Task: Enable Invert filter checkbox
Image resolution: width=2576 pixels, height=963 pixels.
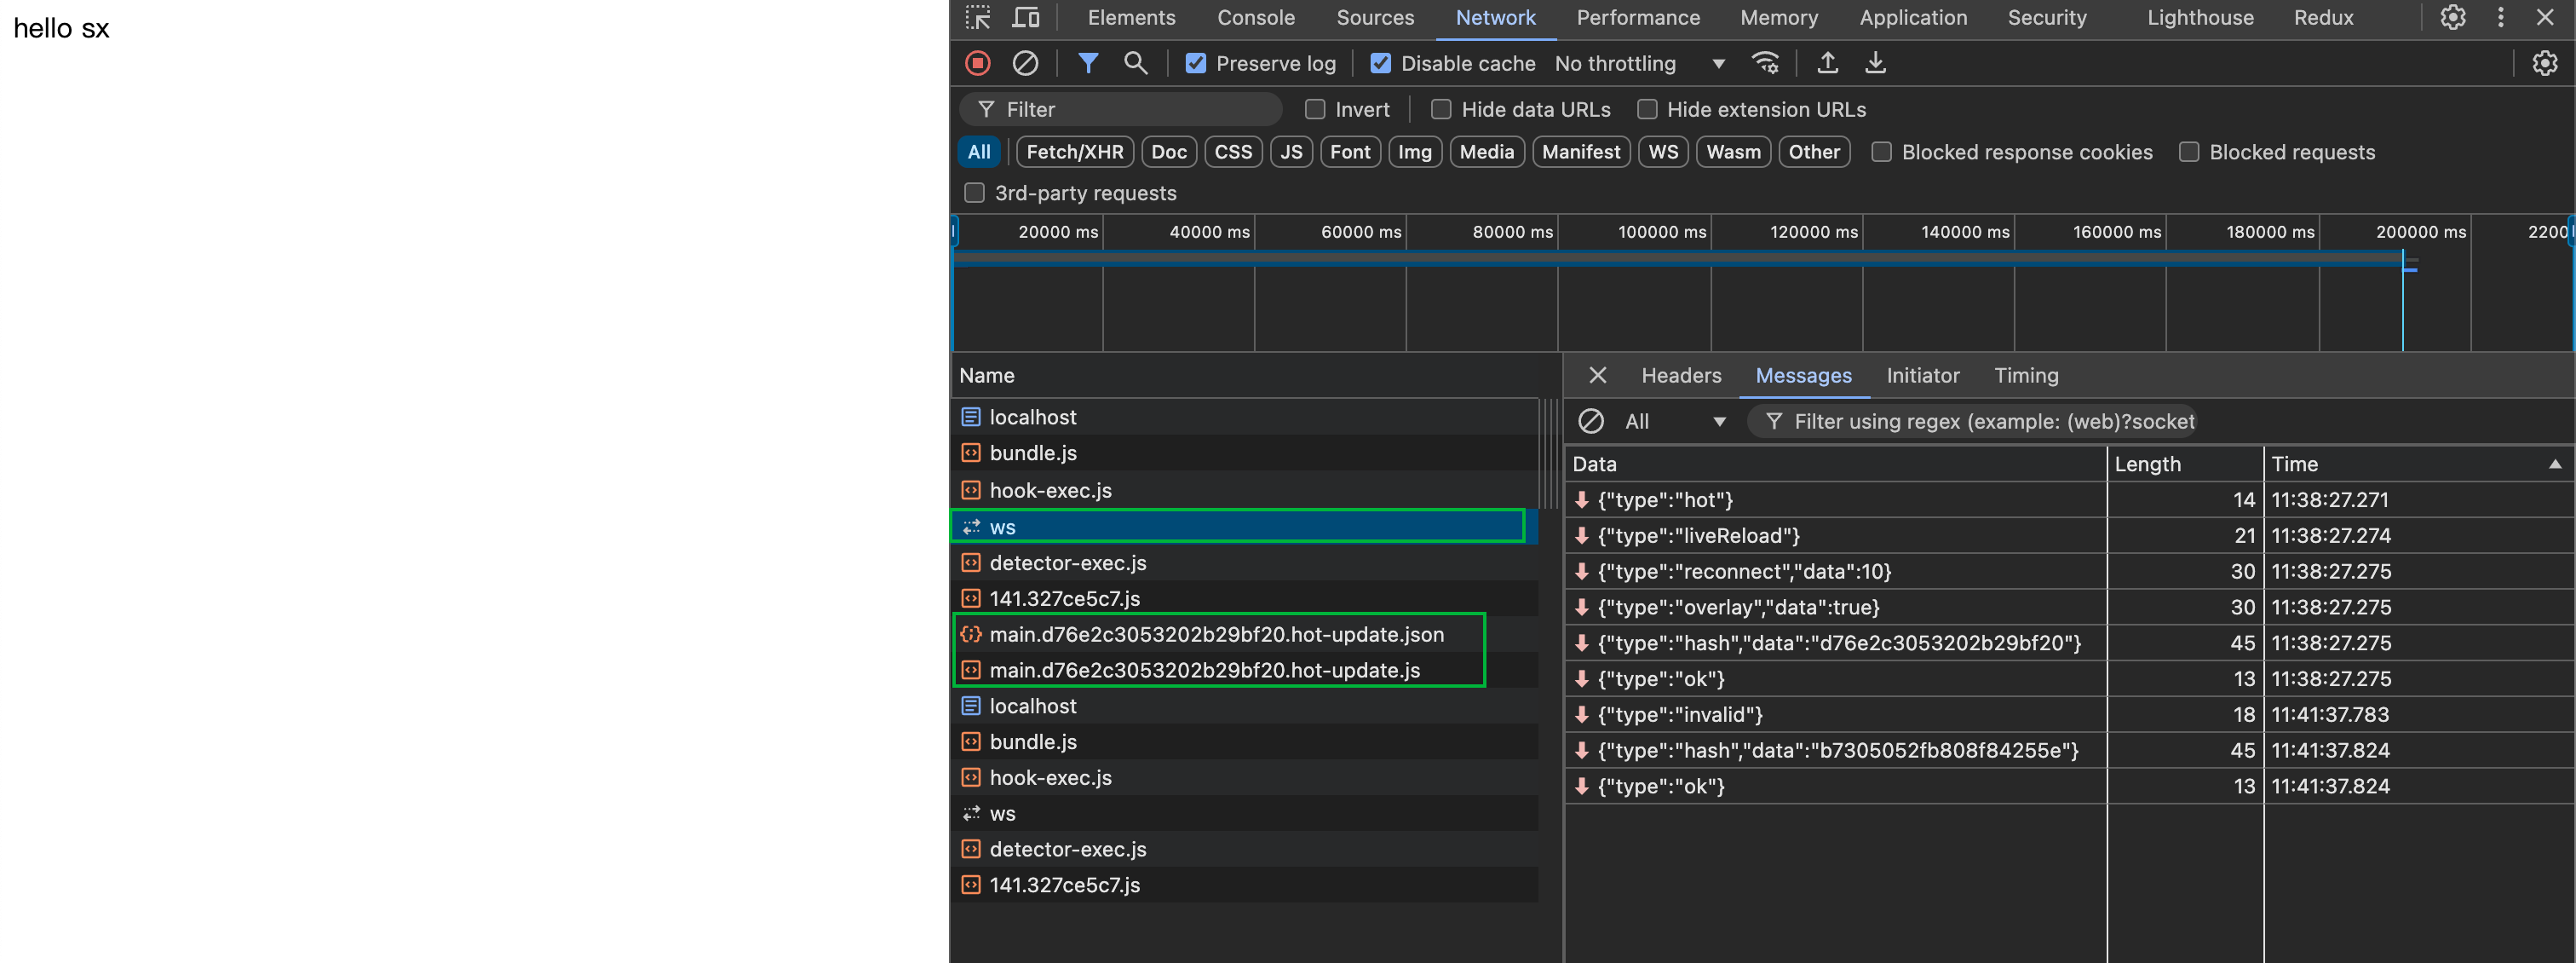Action: click(1315, 109)
